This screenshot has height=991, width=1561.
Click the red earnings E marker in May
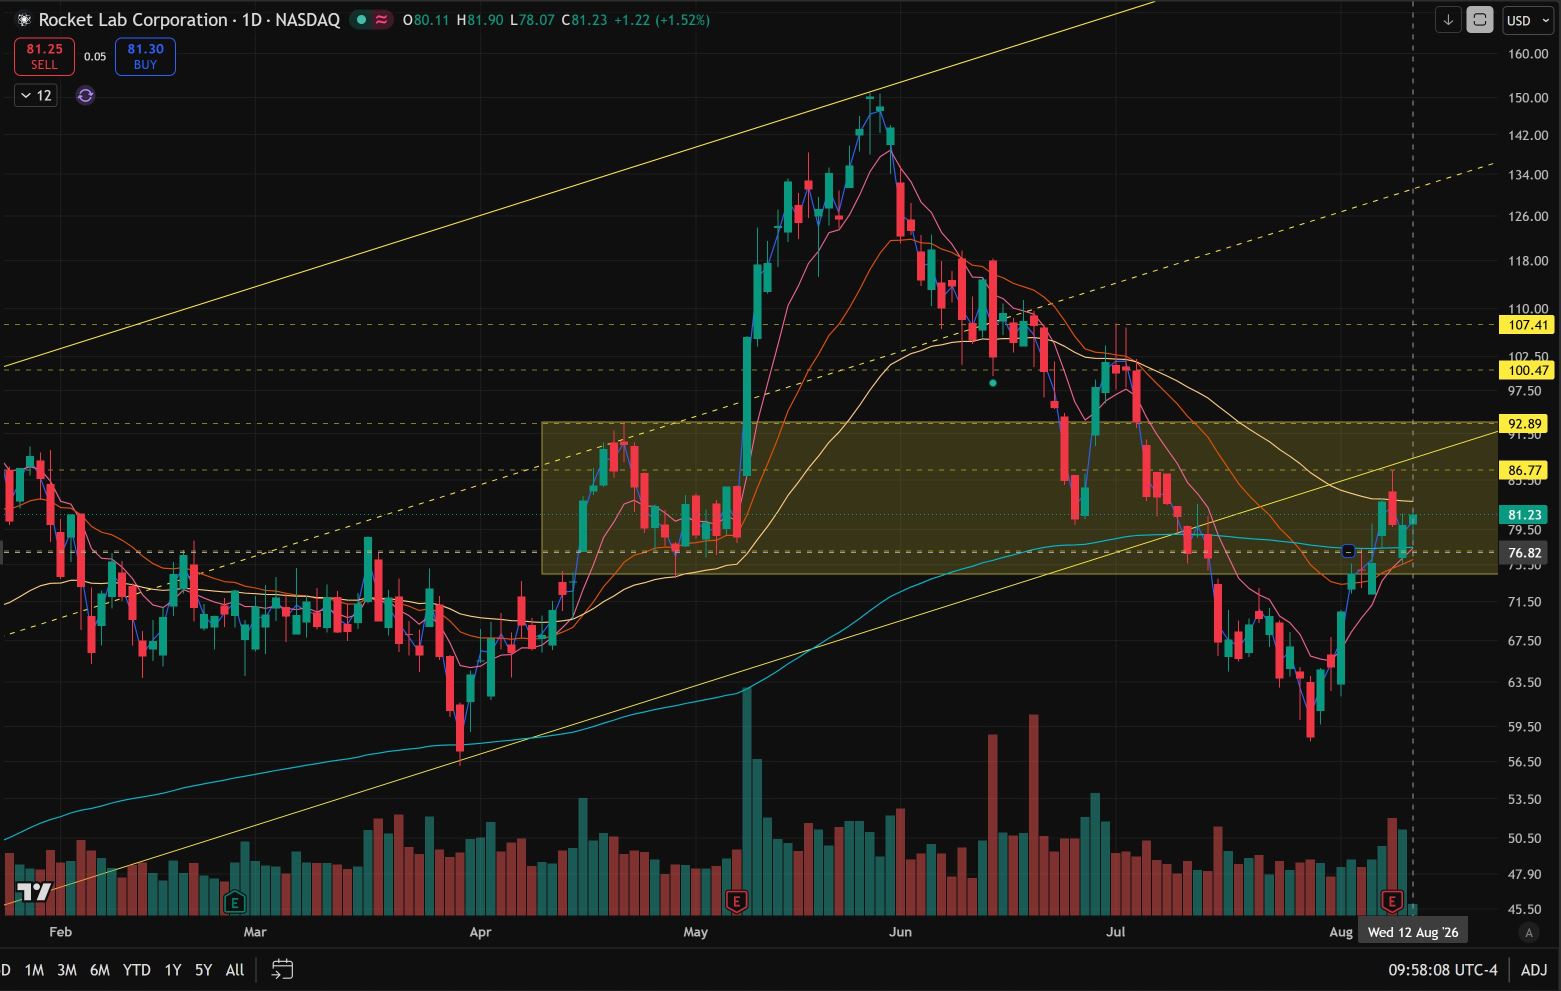(737, 902)
